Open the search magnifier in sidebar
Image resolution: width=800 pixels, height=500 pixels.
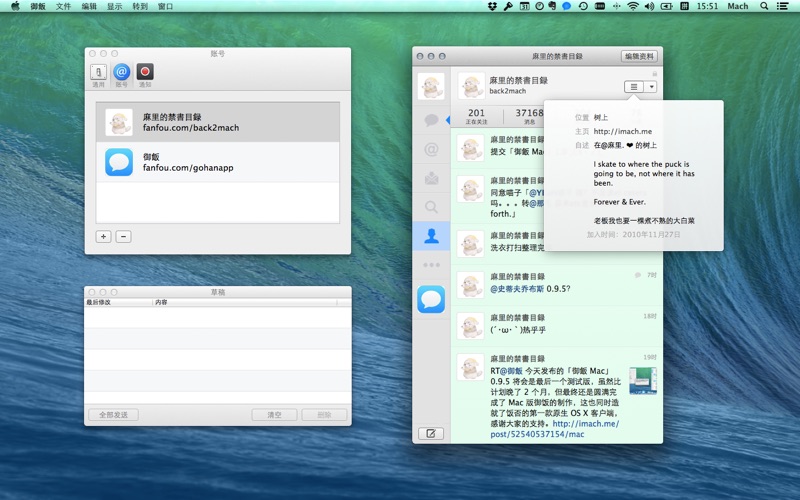(431, 208)
